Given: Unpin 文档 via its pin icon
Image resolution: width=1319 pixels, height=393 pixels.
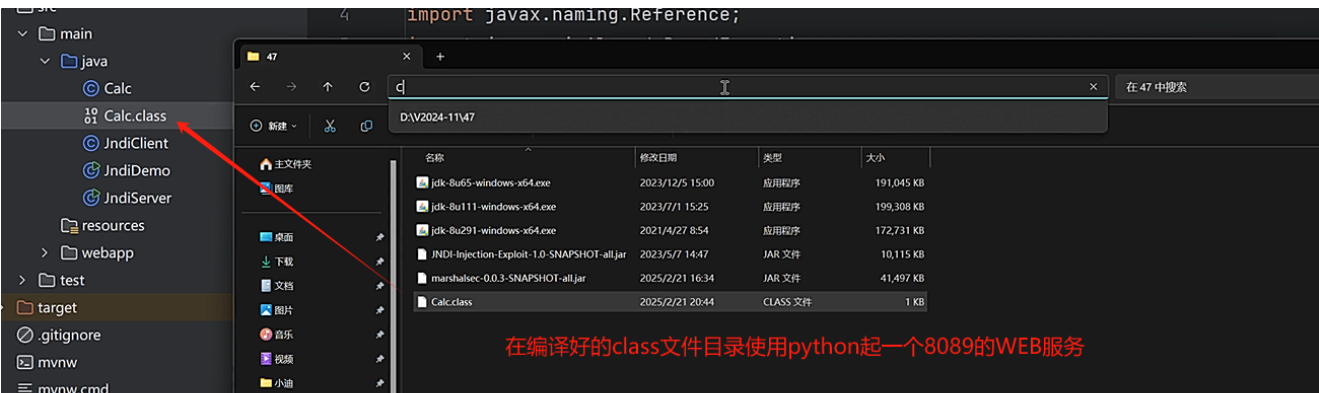Looking at the screenshot, I should click(x=379, y=286).
